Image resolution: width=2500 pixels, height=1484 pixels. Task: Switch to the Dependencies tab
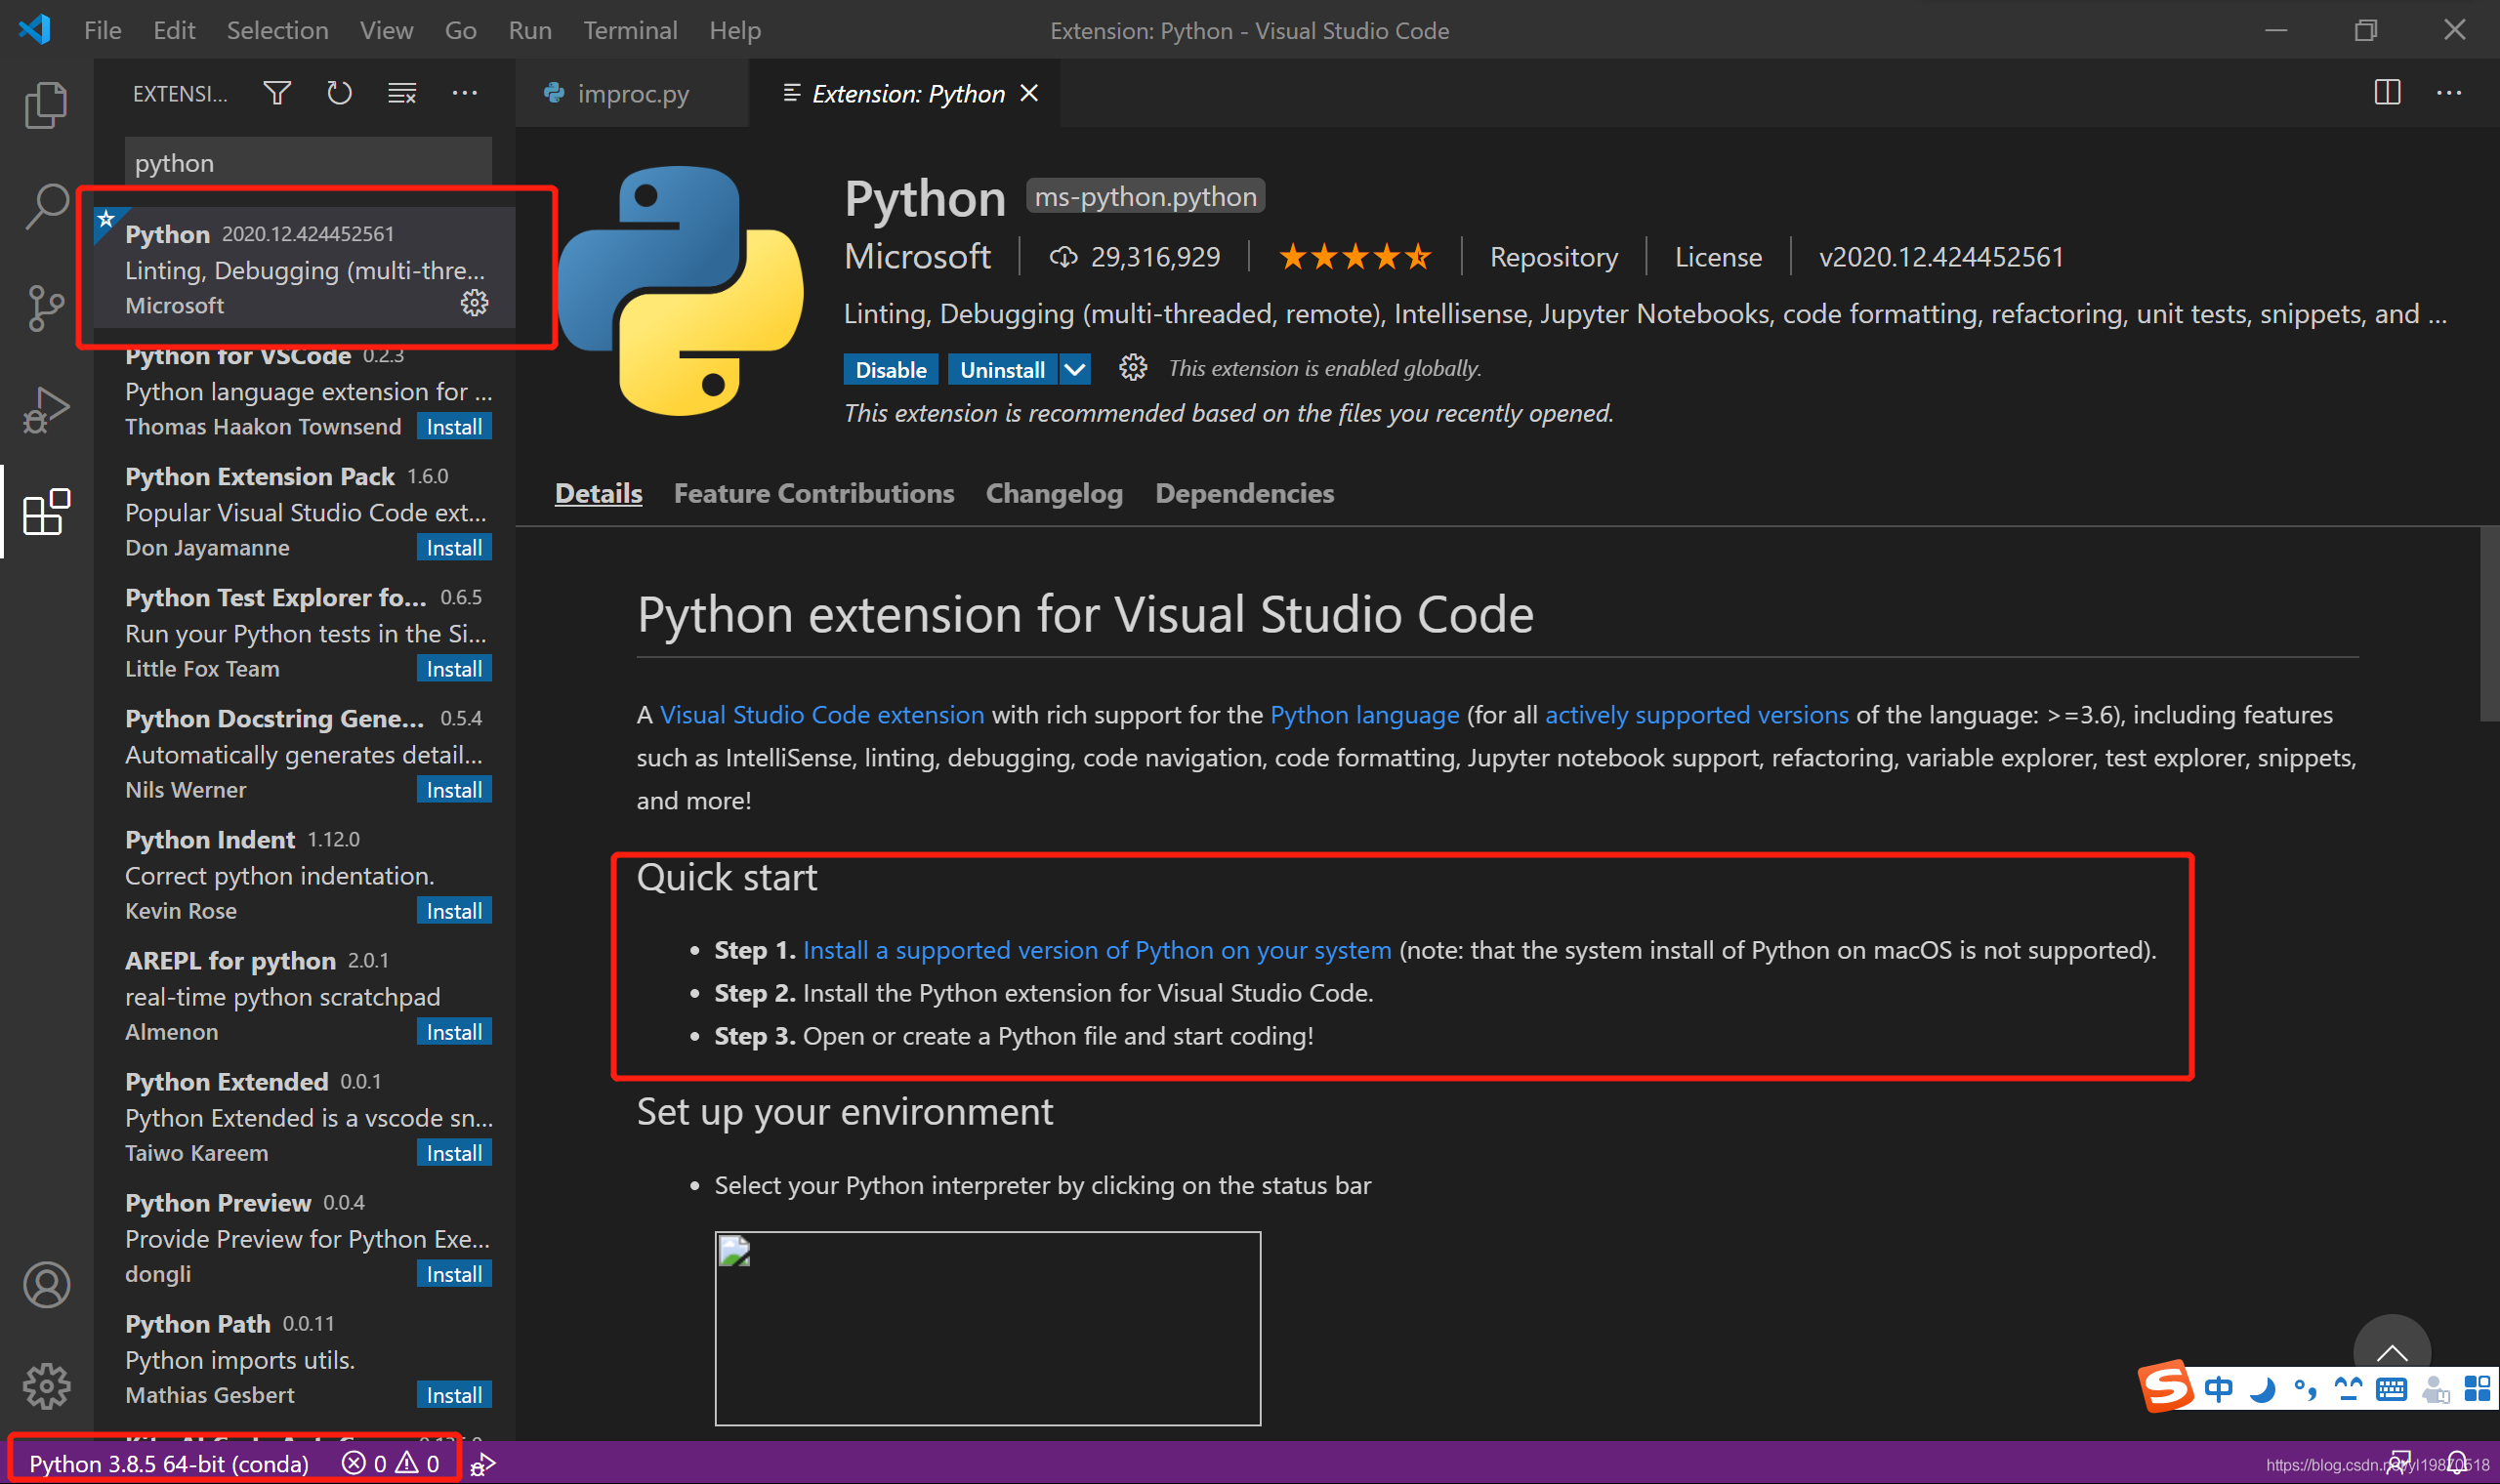(x=1244, y=493)
